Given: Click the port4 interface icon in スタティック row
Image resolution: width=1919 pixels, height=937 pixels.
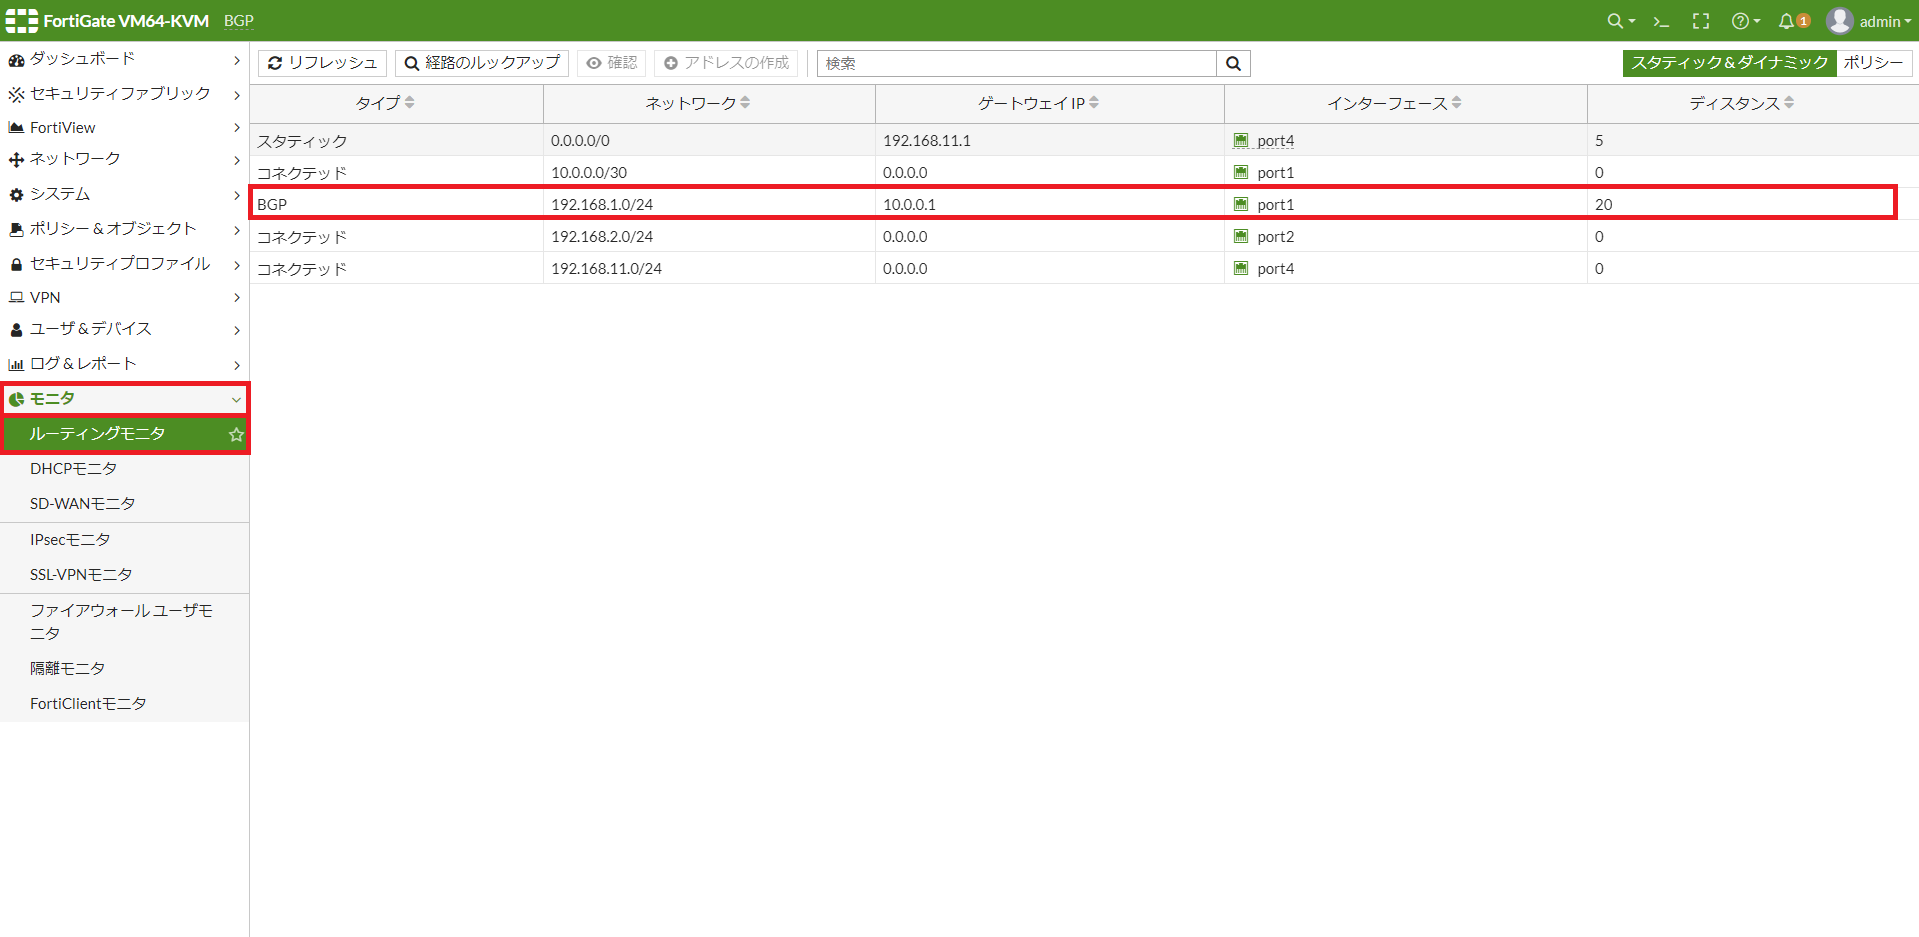Looking at the screenshot, I should pos(1241,141).
